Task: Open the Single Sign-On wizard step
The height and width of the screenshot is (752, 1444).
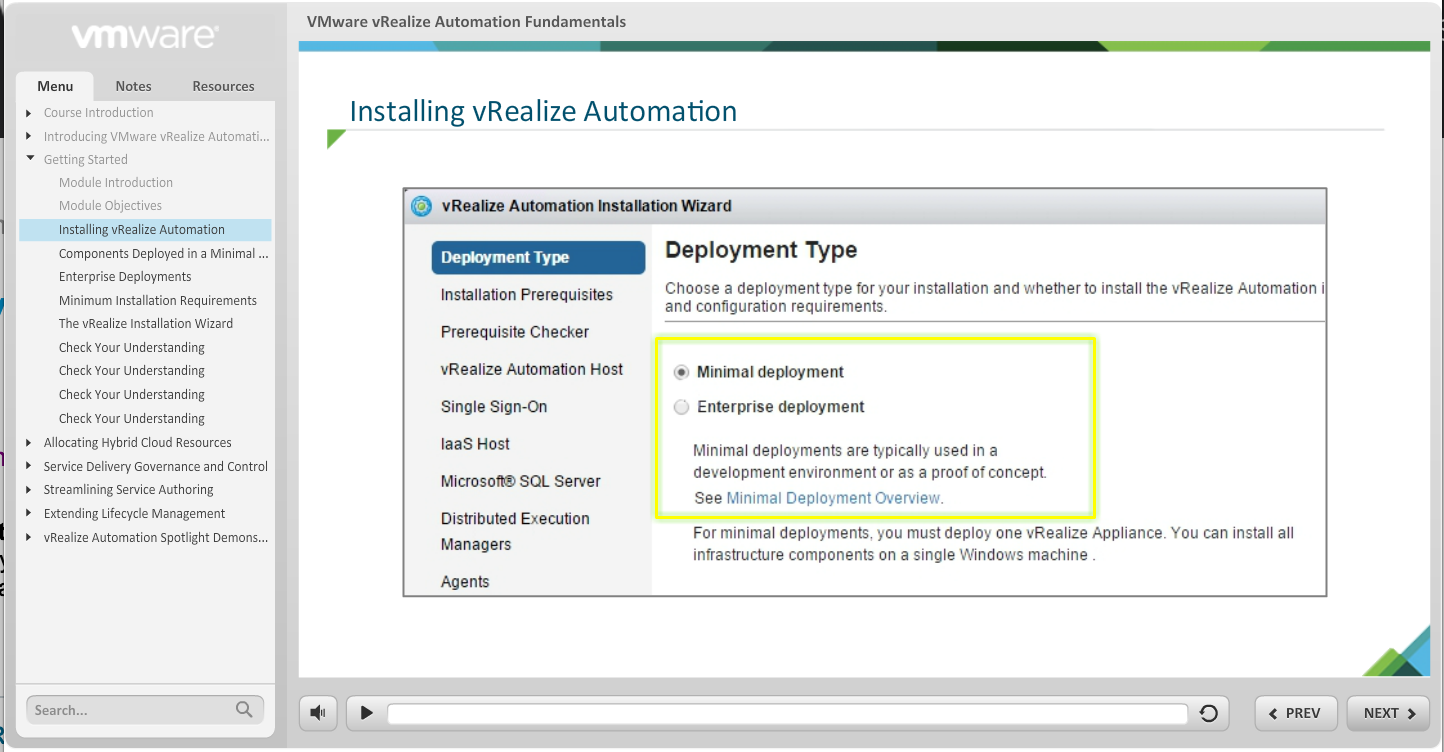Action: [494, 407]
